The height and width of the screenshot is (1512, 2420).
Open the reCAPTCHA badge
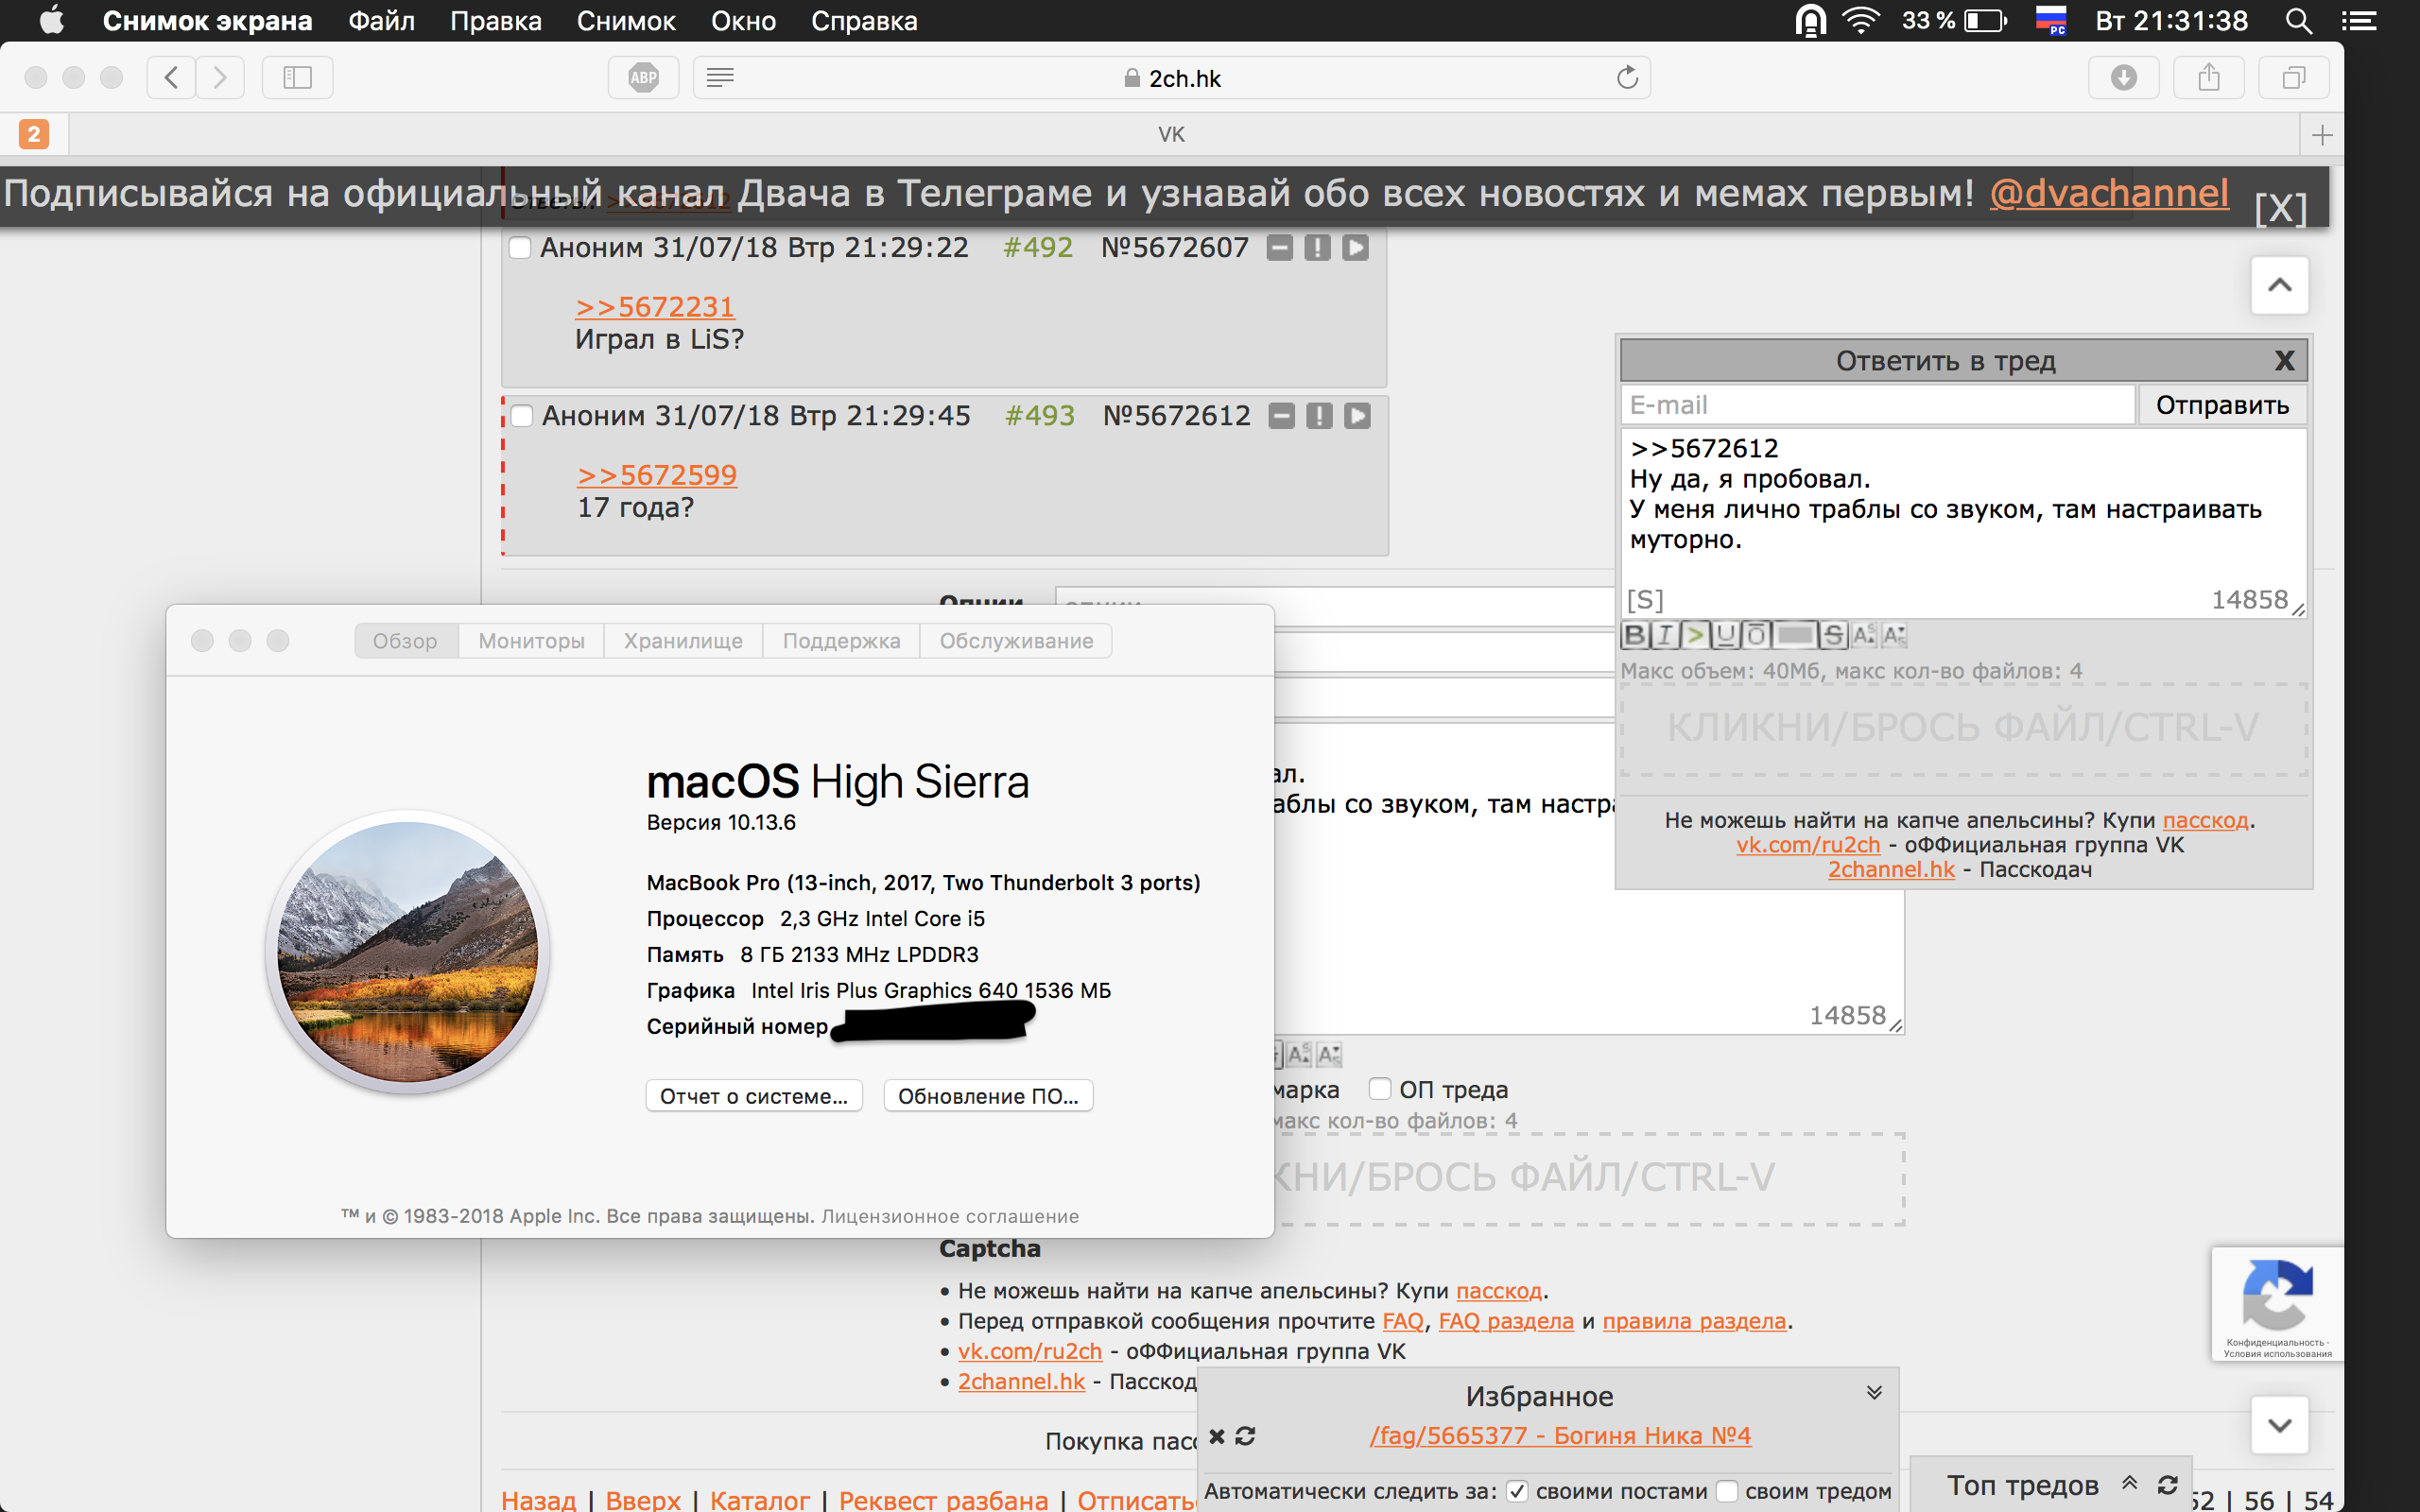(2277, 1304)
